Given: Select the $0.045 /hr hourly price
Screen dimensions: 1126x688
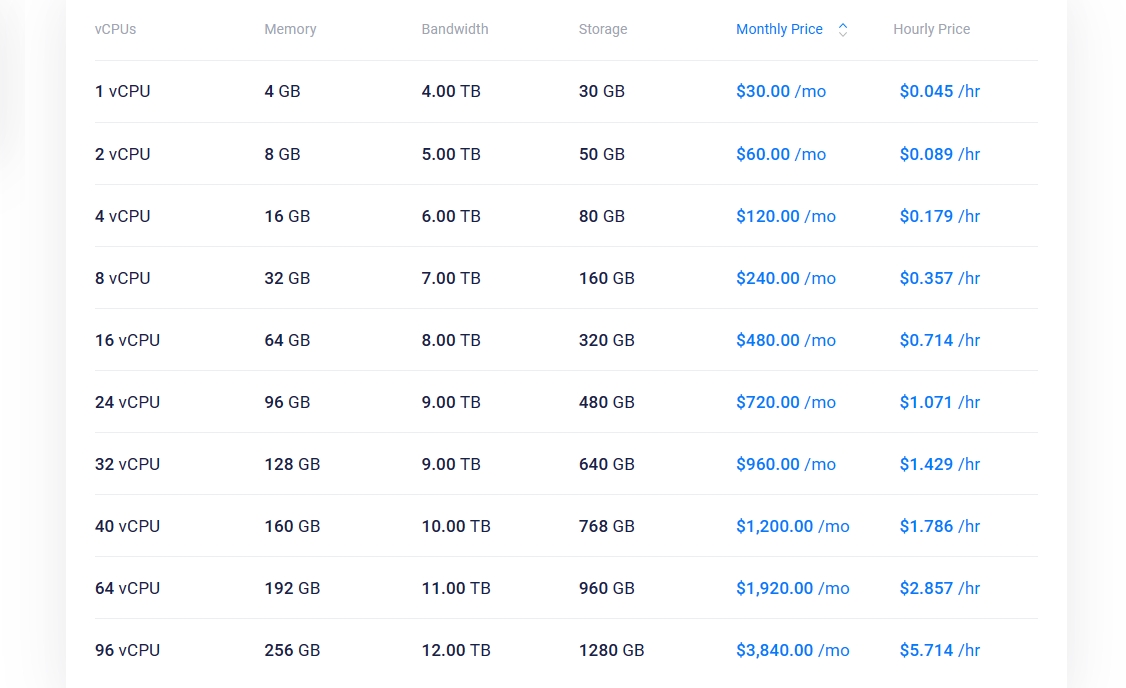Looking at the screenshot, I should coord(939,92).
